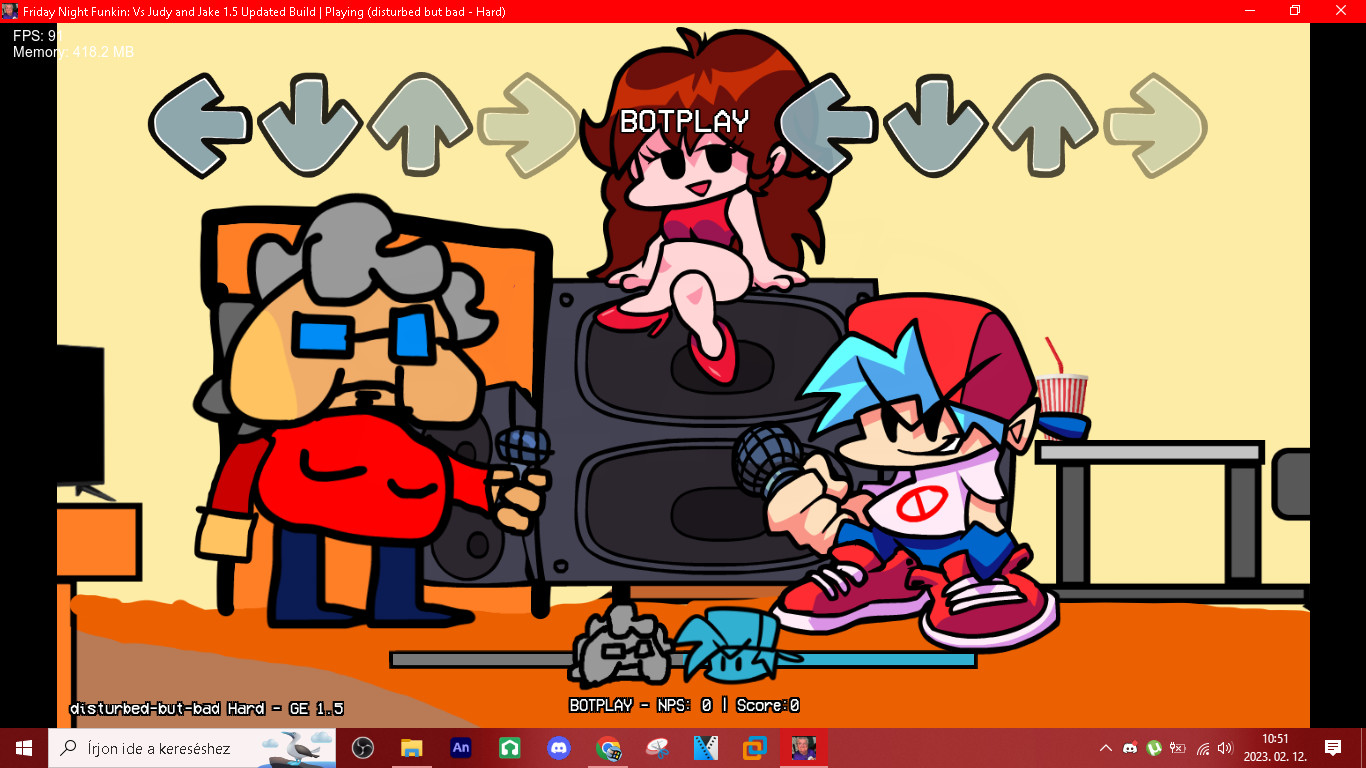This screenshot has width=1366, height=768.
Task: Click the BOTPLAY text at top
Action: (684, 122)
